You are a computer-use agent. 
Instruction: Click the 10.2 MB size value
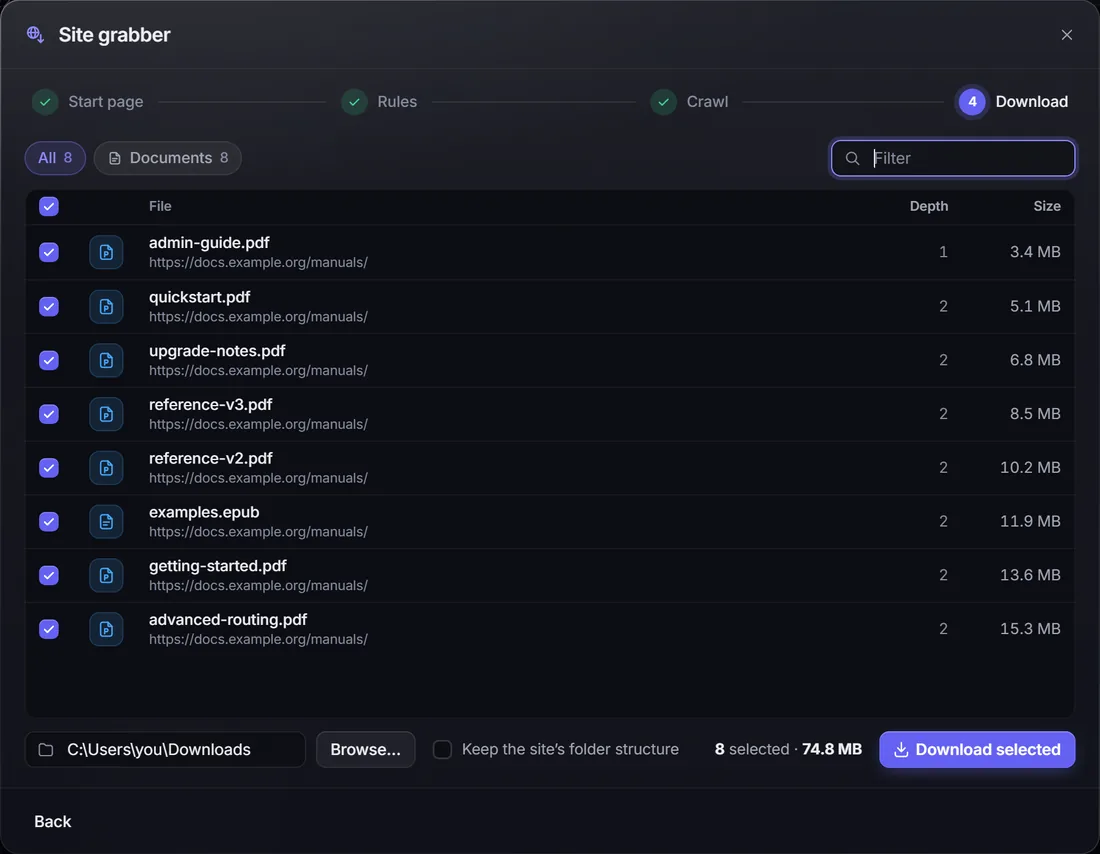tap(1030, 468)
